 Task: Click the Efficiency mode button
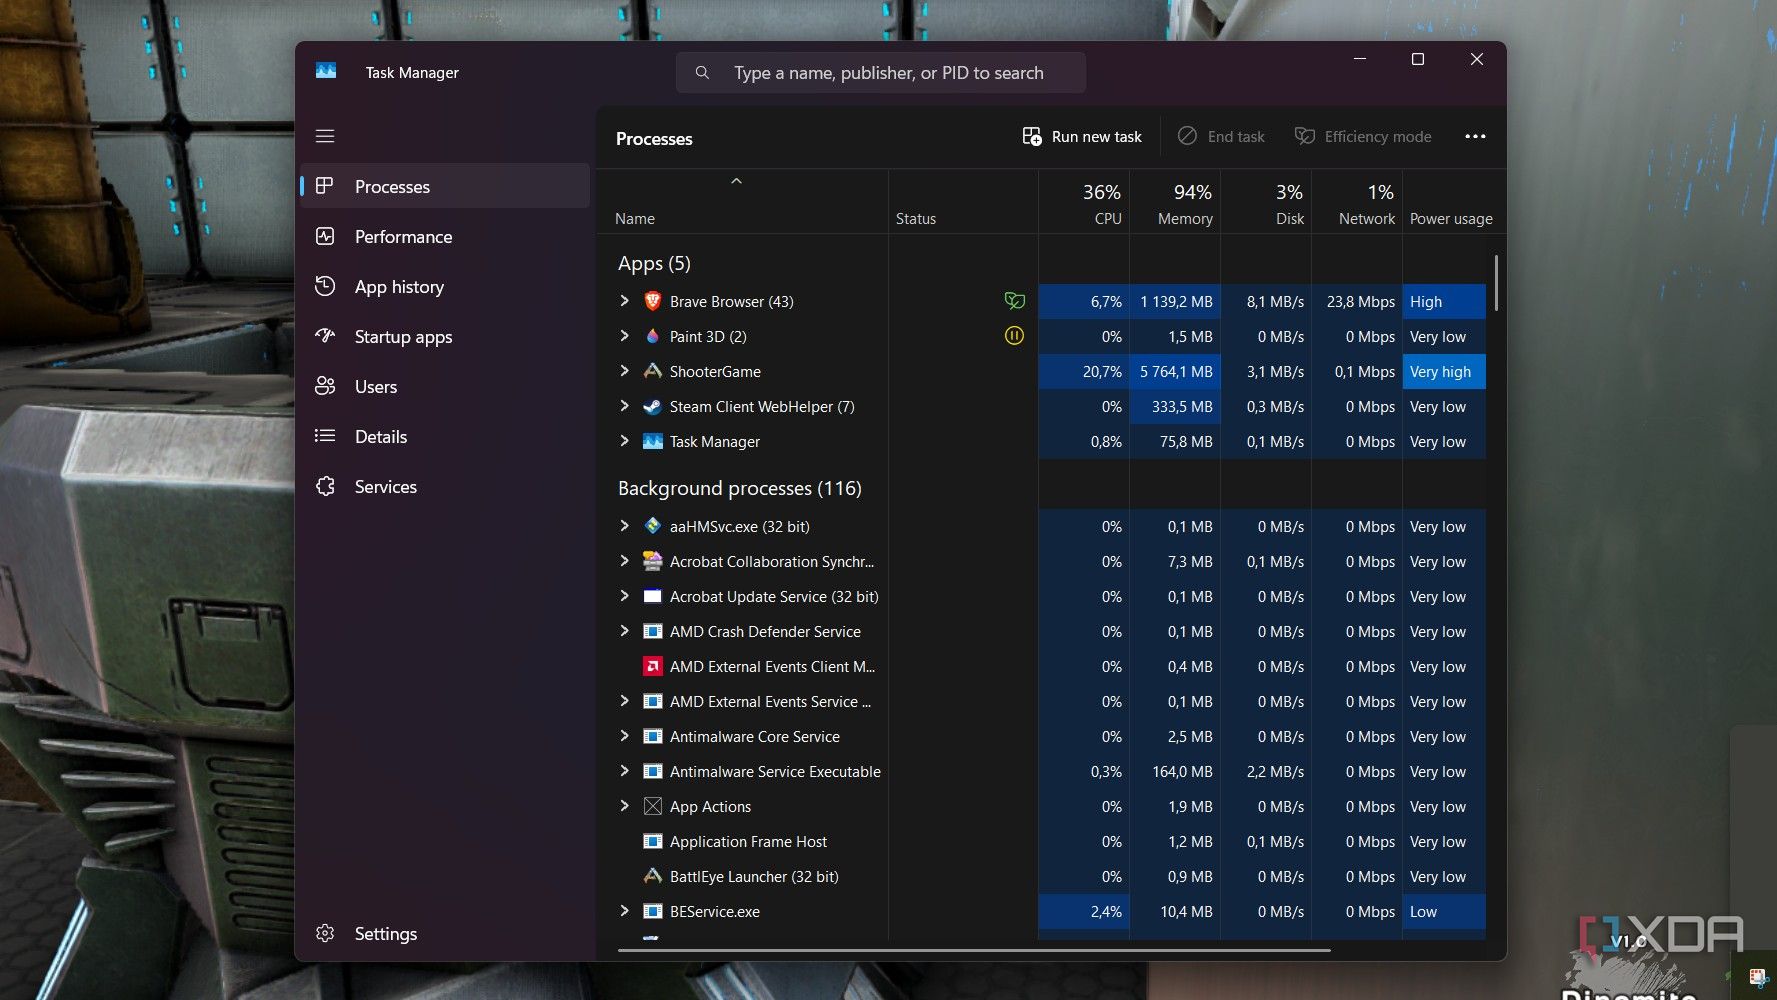click(1363, 137)
